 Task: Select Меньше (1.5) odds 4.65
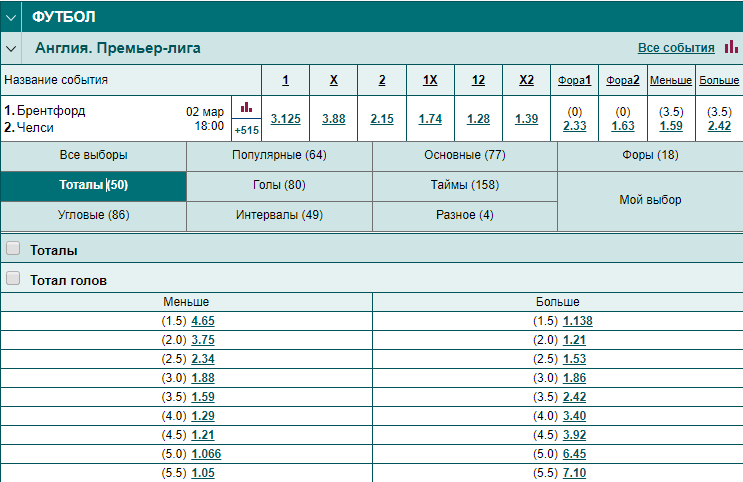tap(203, 321)
